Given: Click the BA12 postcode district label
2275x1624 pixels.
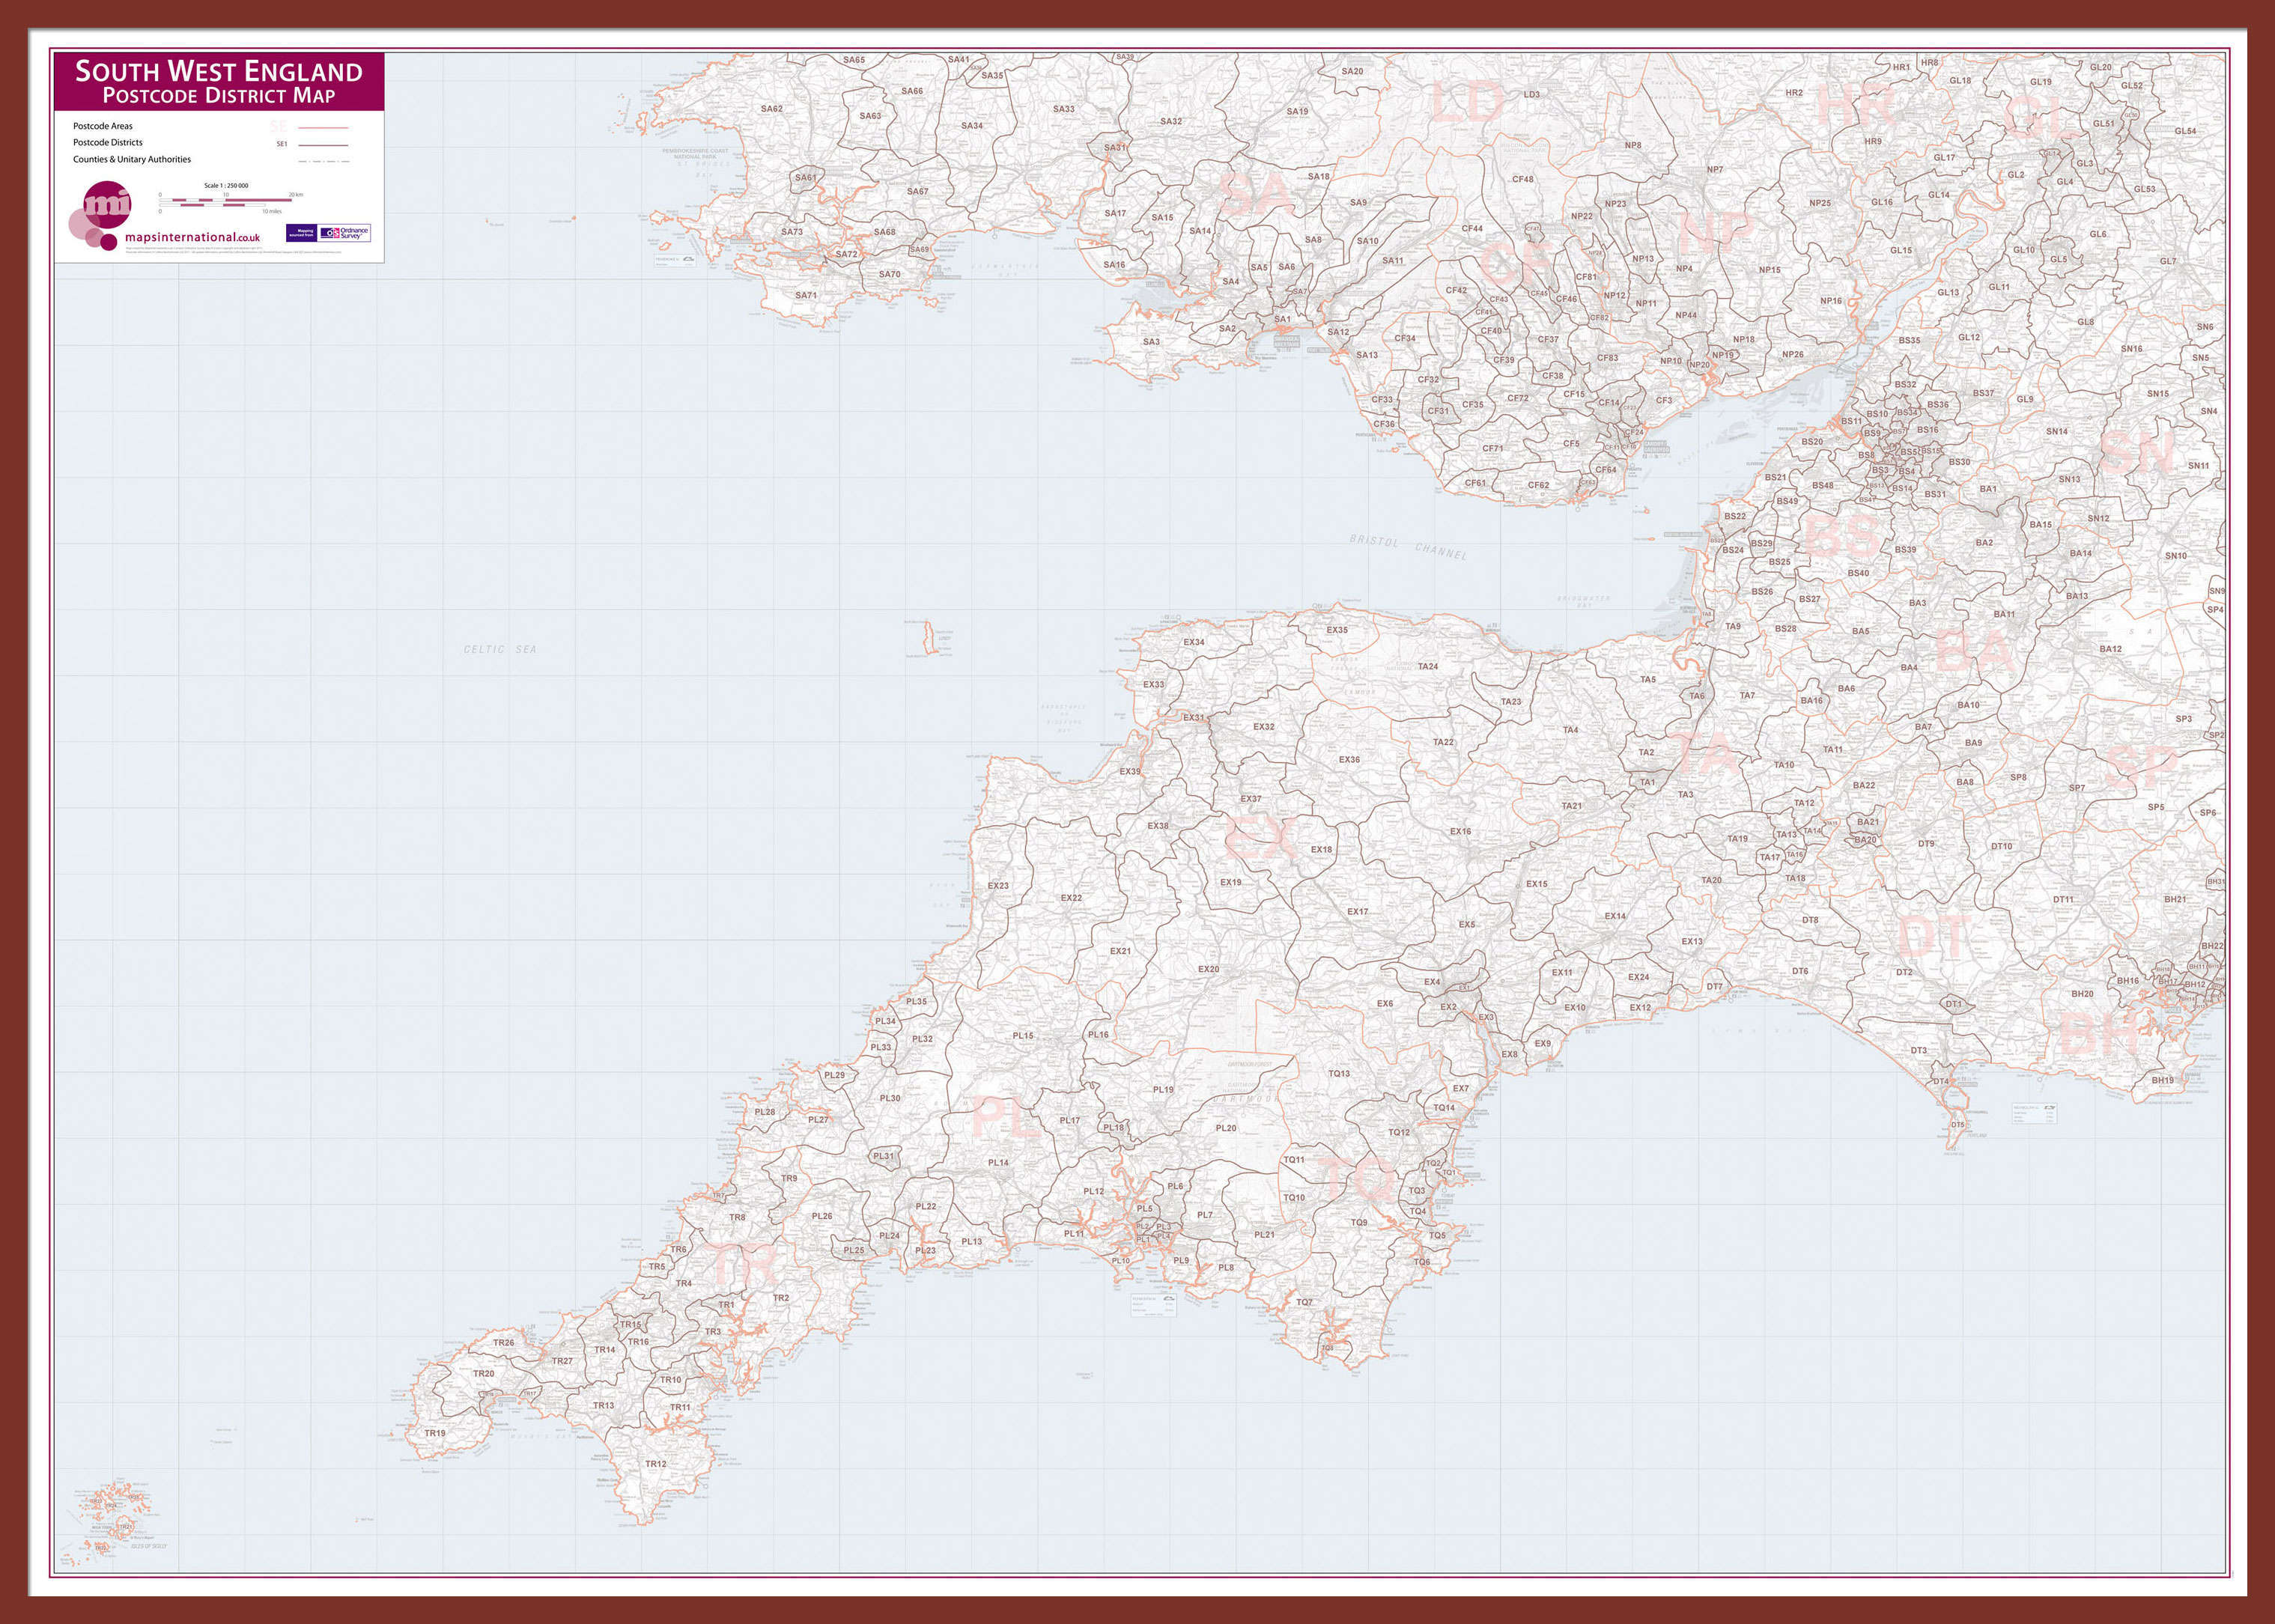Looking at the screenshot, I should tap(2110, 649).
